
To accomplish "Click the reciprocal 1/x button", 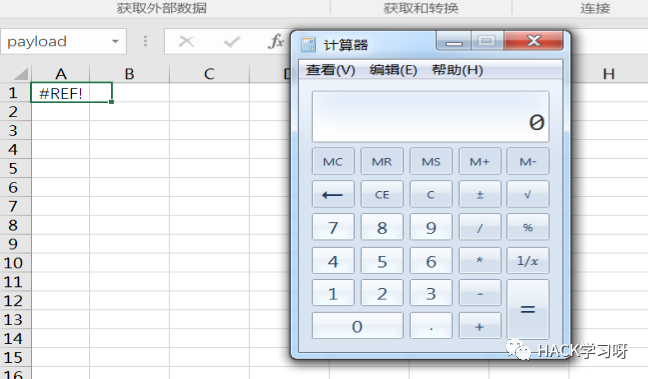I will (528, 261).
